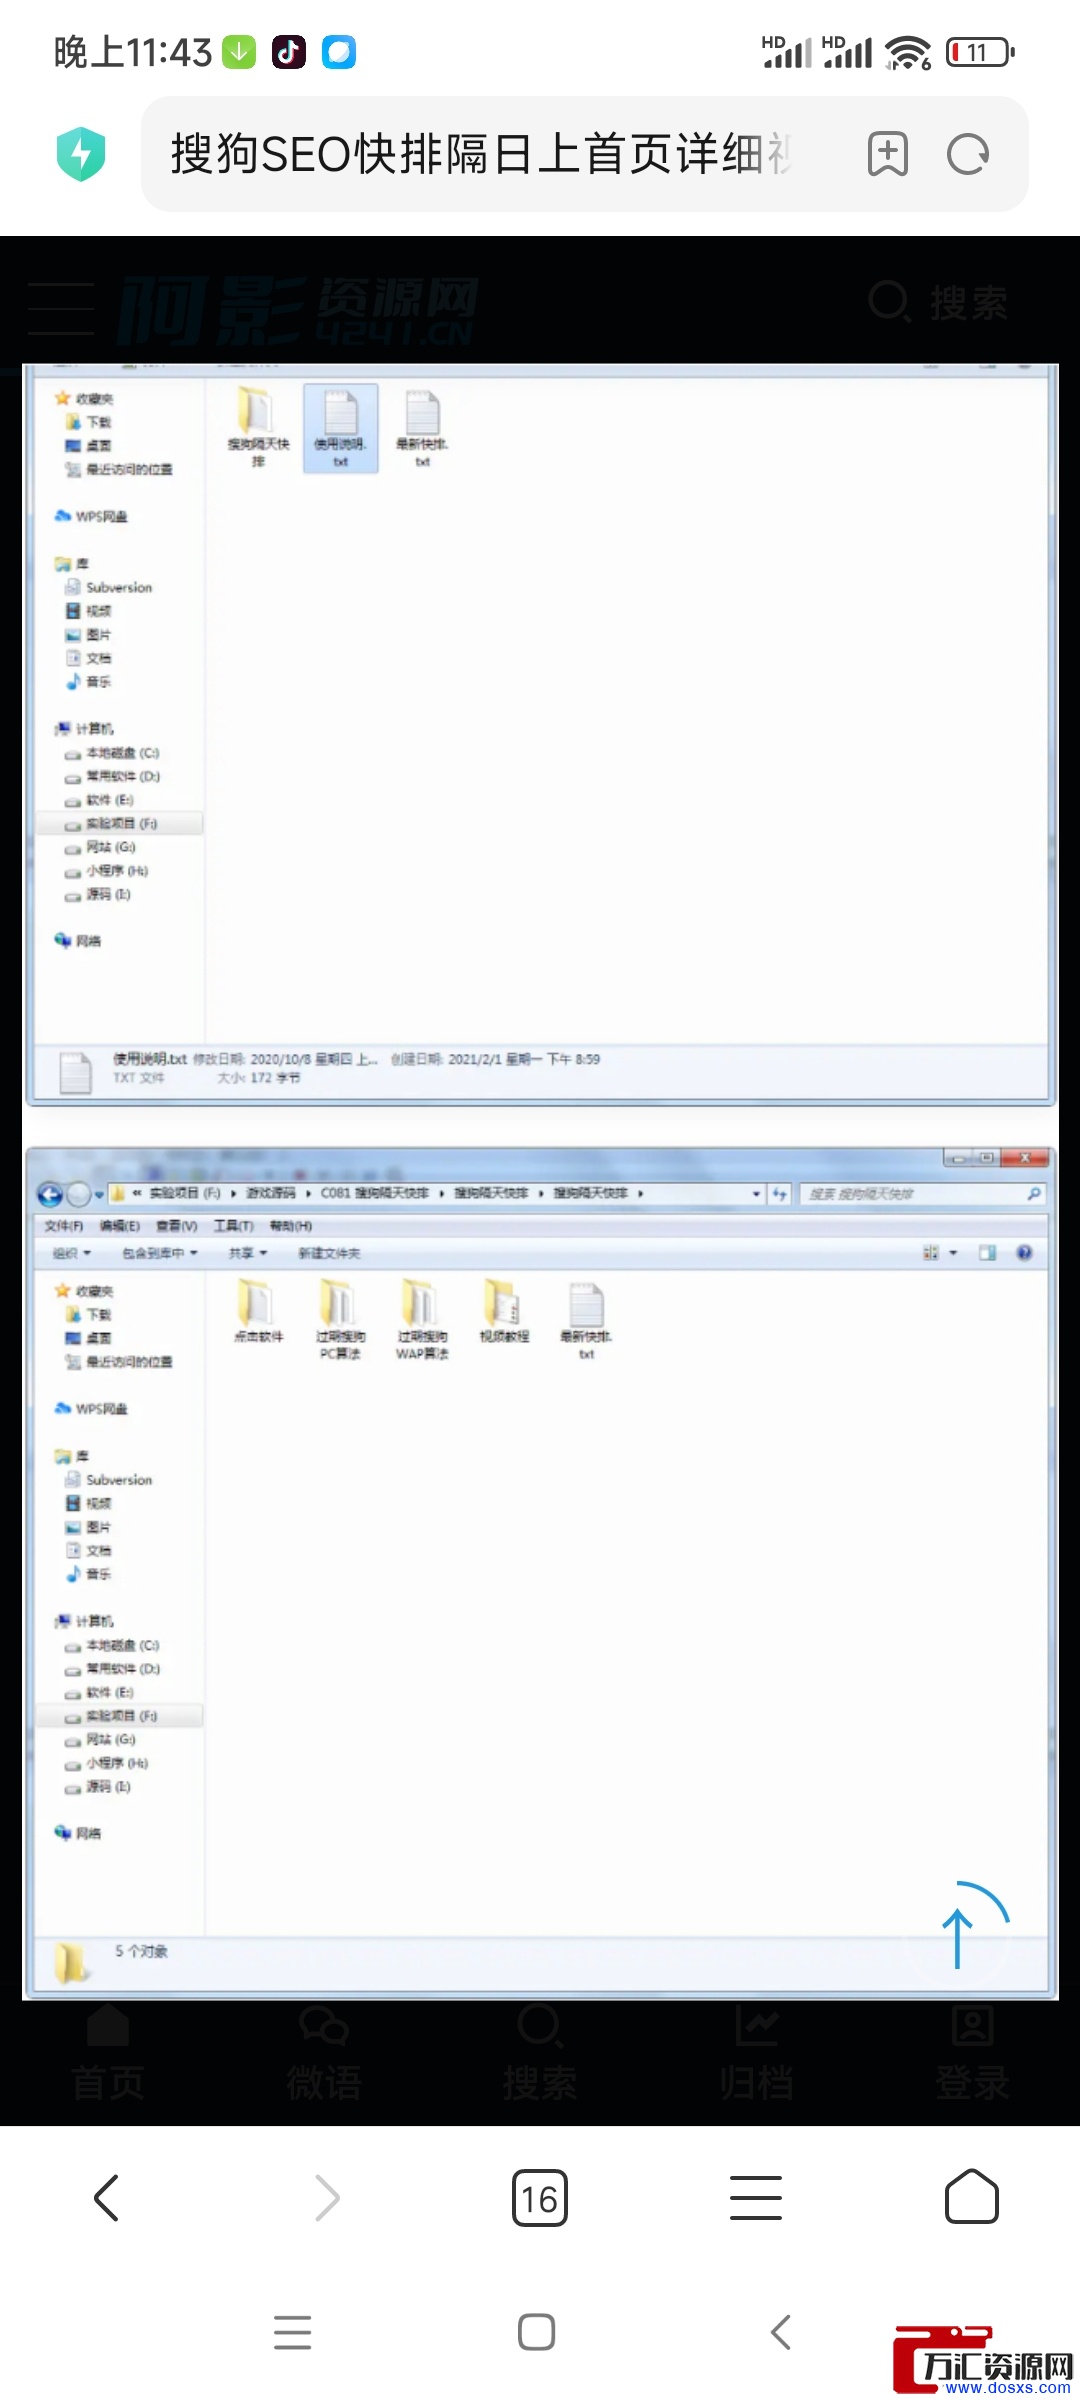
Task: Click the 游戏源码 breadcrumb segment
Action: click(271, 1194)
